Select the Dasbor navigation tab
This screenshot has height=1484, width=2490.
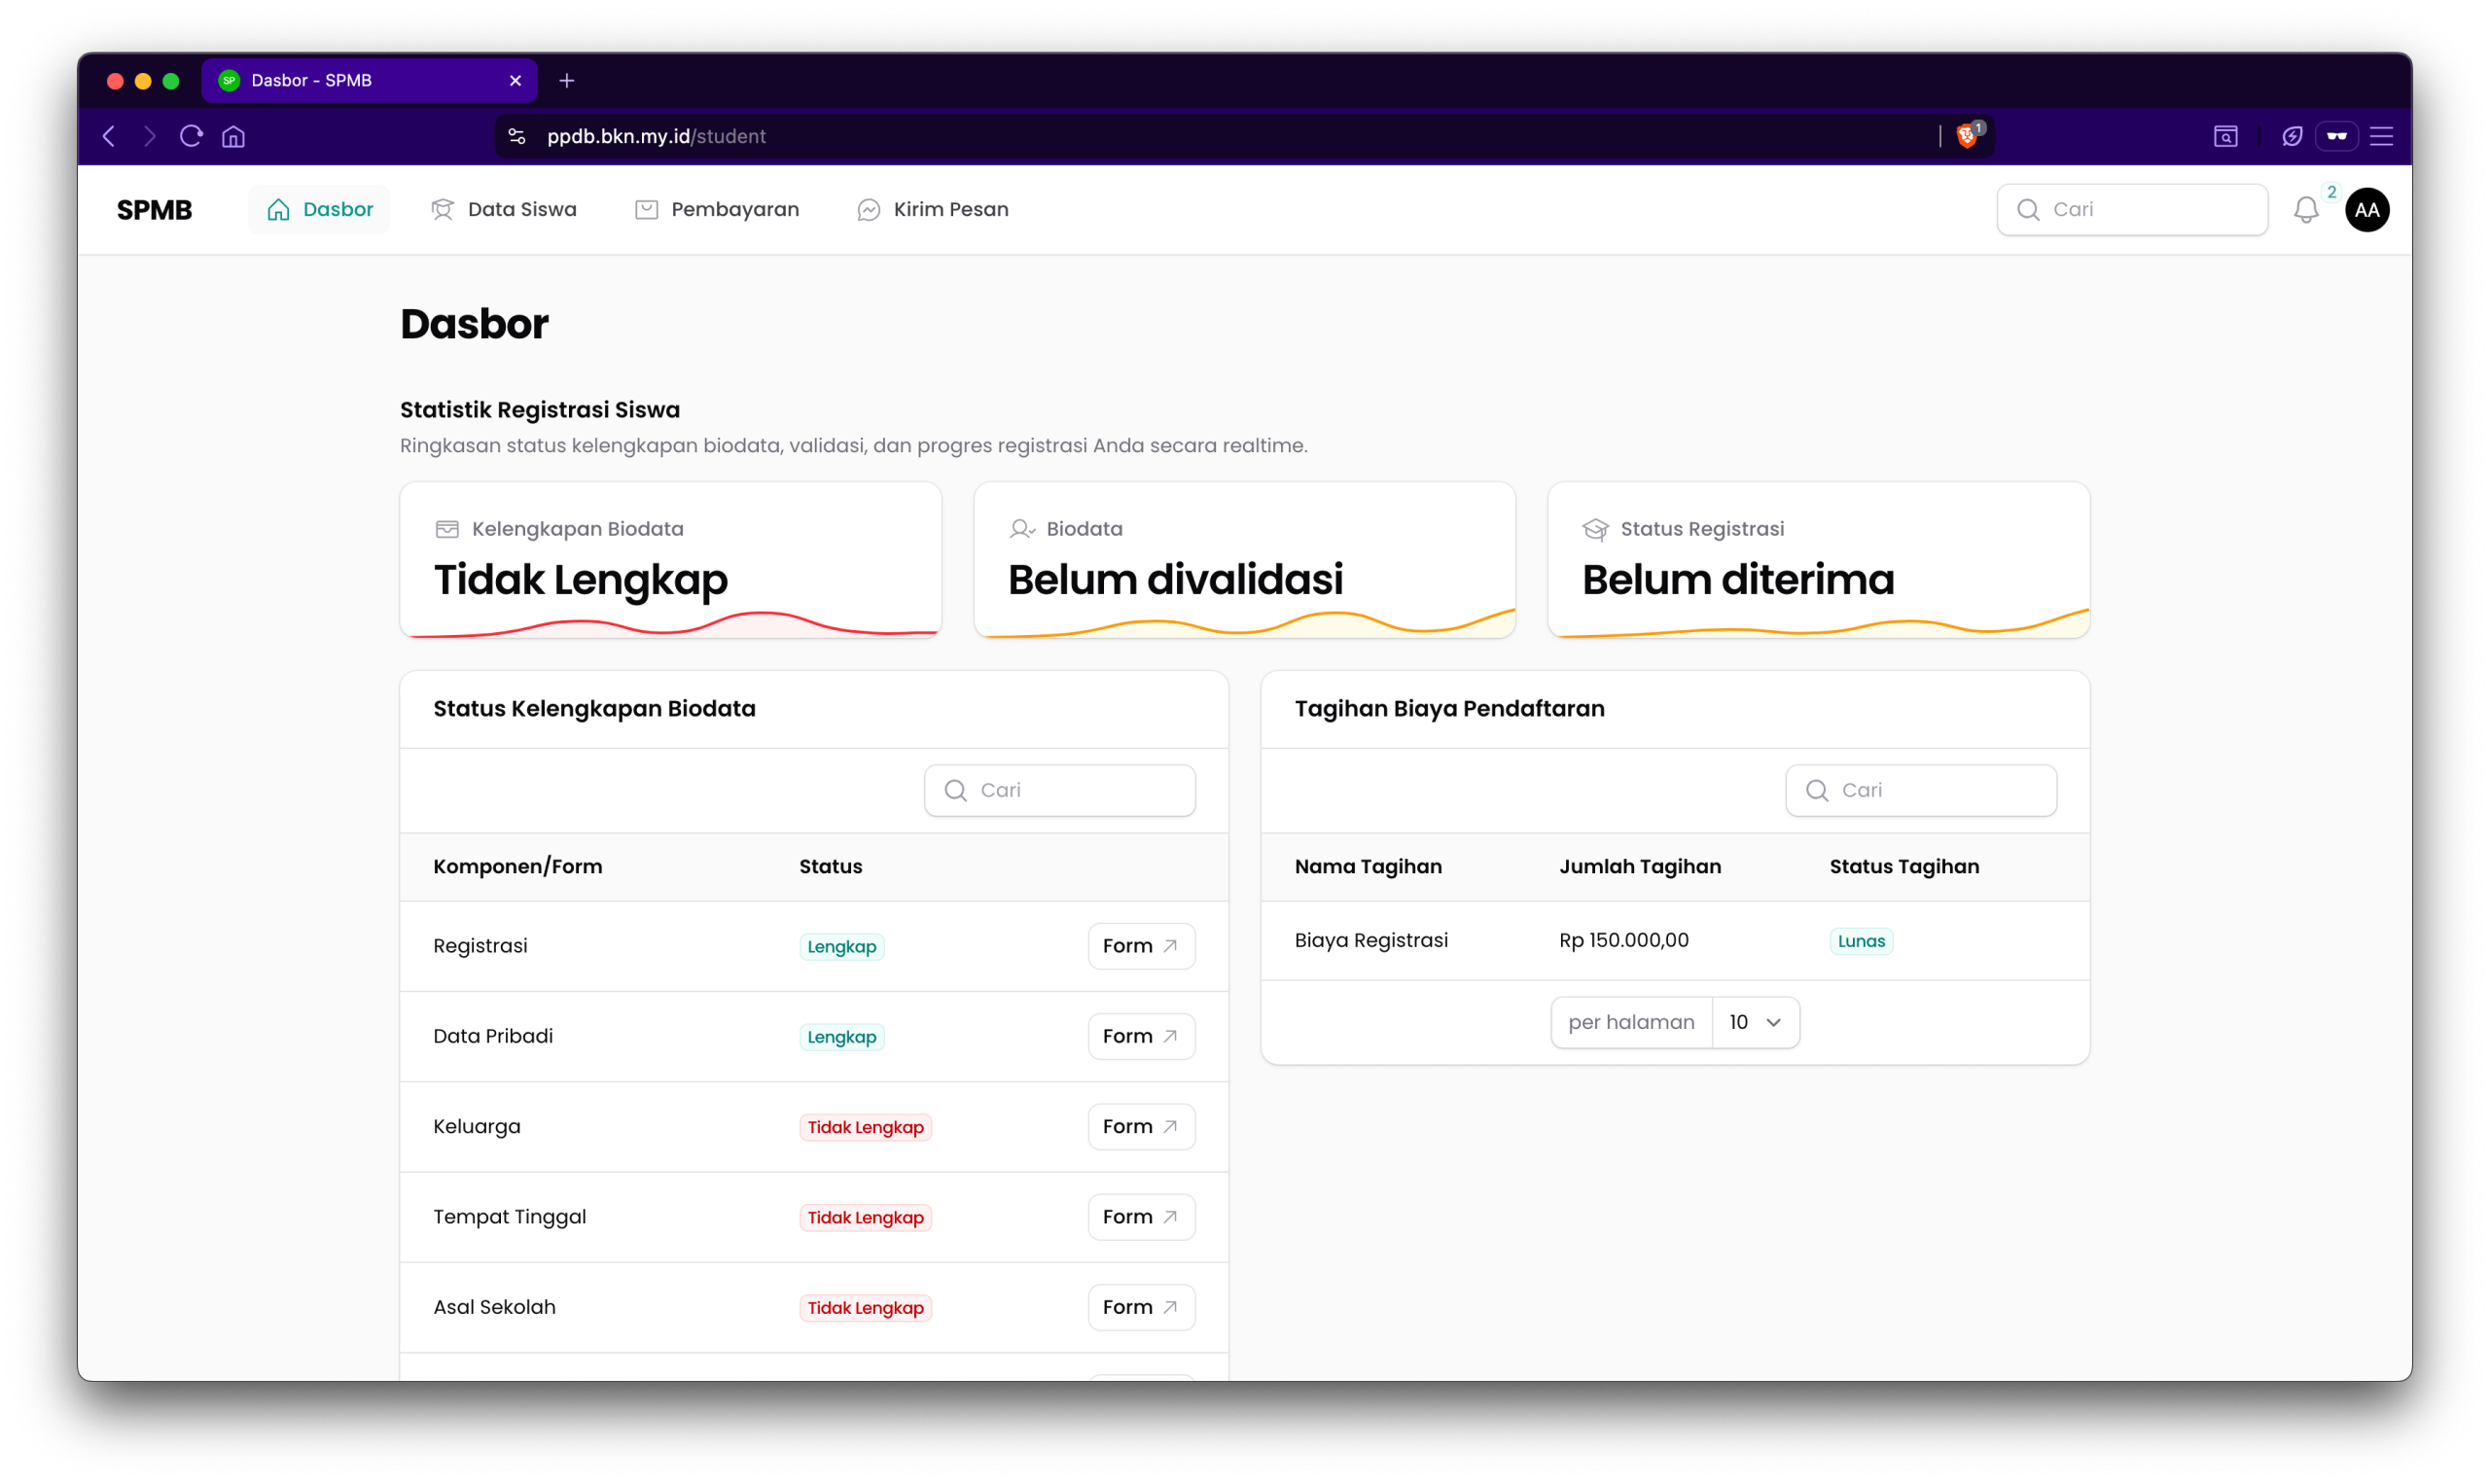coord(319,209)
